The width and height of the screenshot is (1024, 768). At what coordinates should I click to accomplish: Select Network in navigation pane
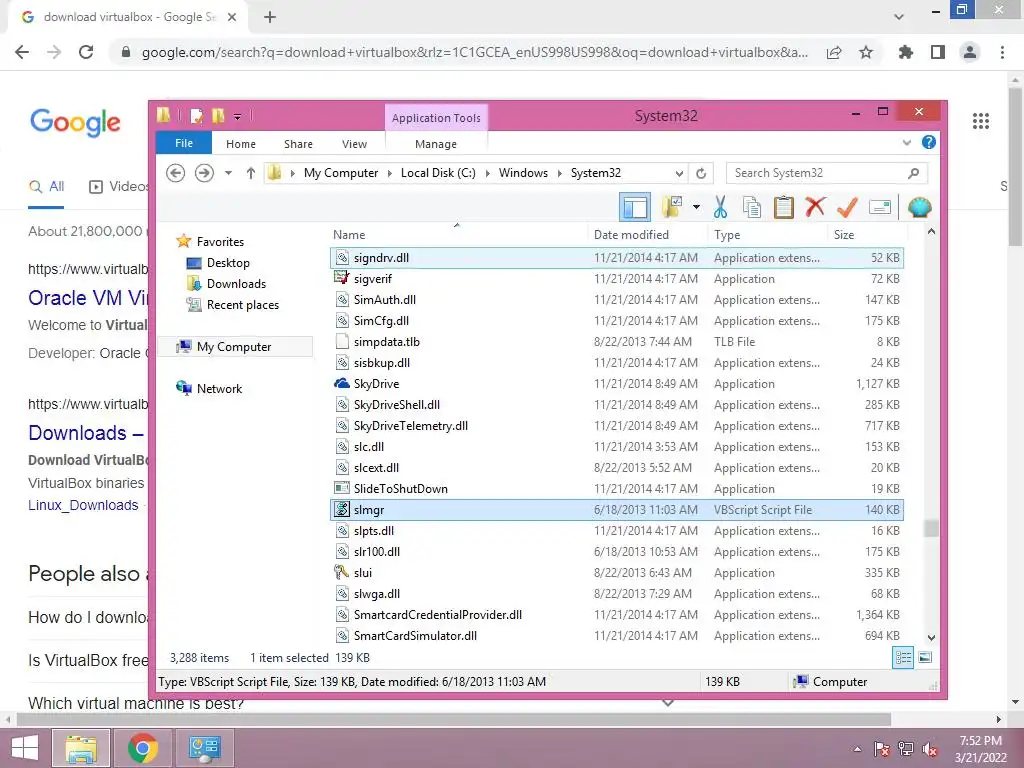click(x=219, y=389)
